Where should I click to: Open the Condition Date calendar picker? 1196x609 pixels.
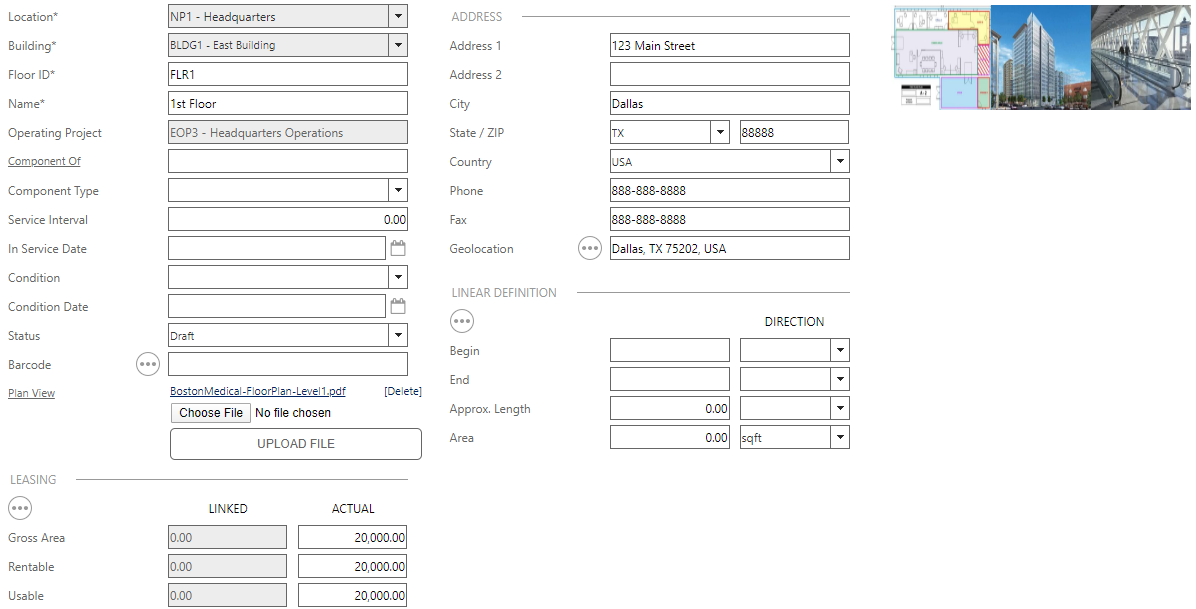click(397, 307)
